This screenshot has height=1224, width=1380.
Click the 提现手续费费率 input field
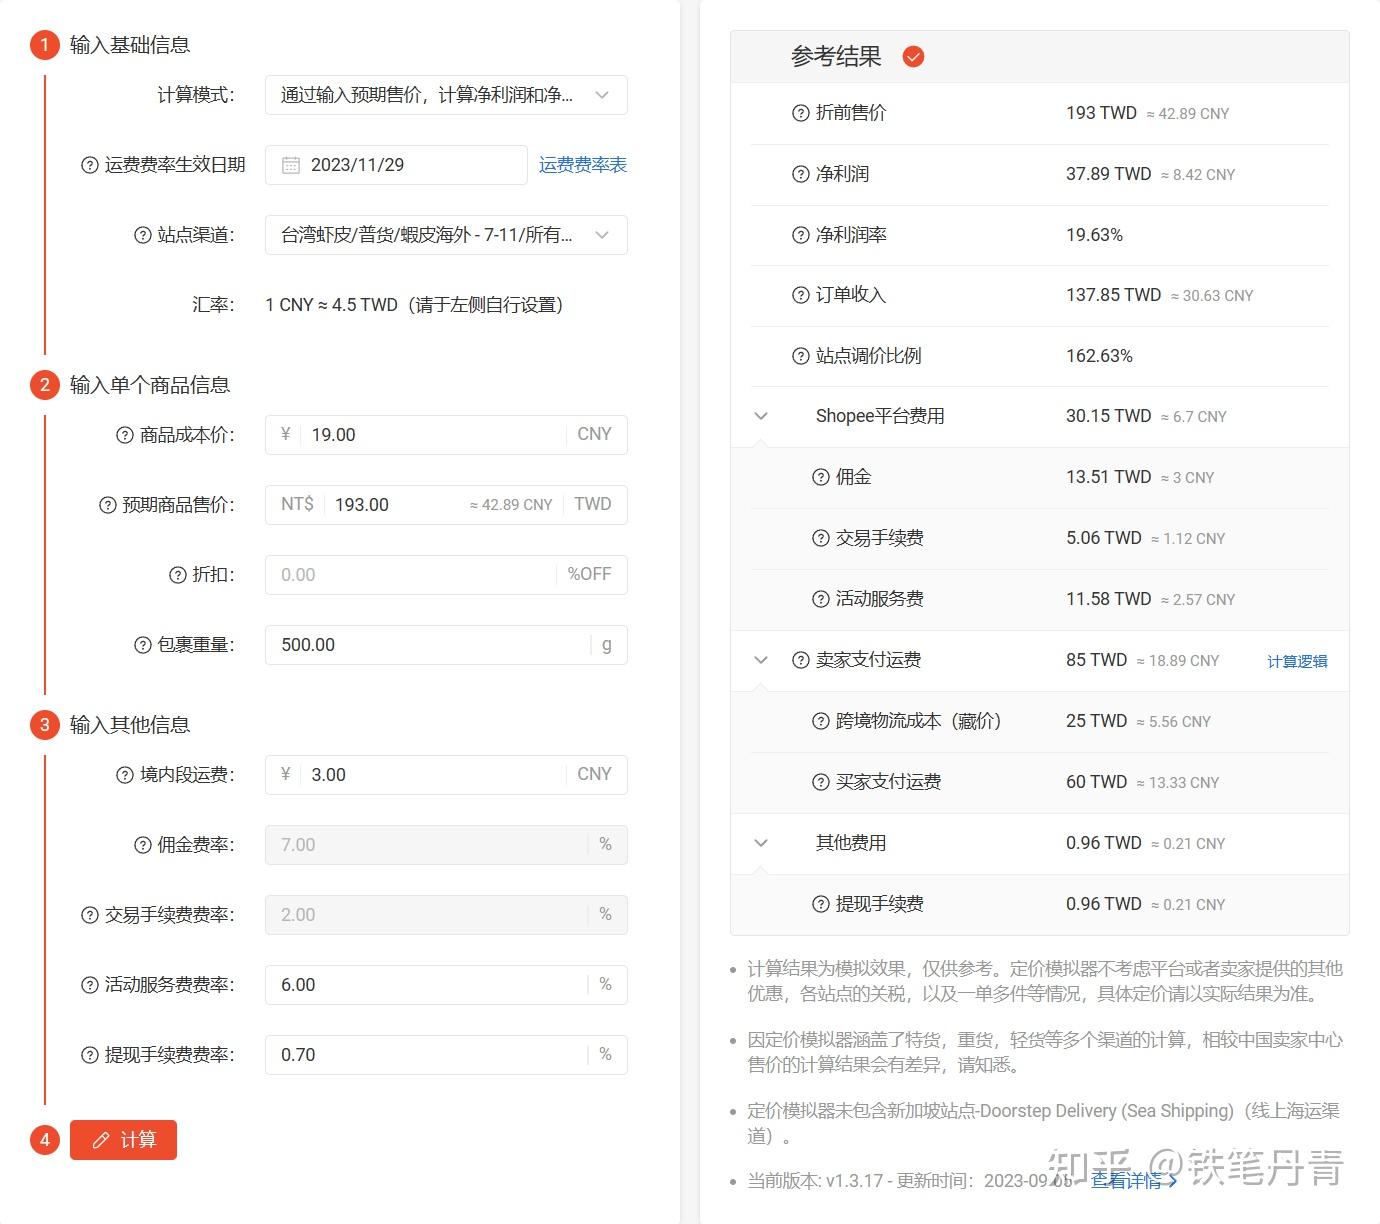[x=446, y=1055]
